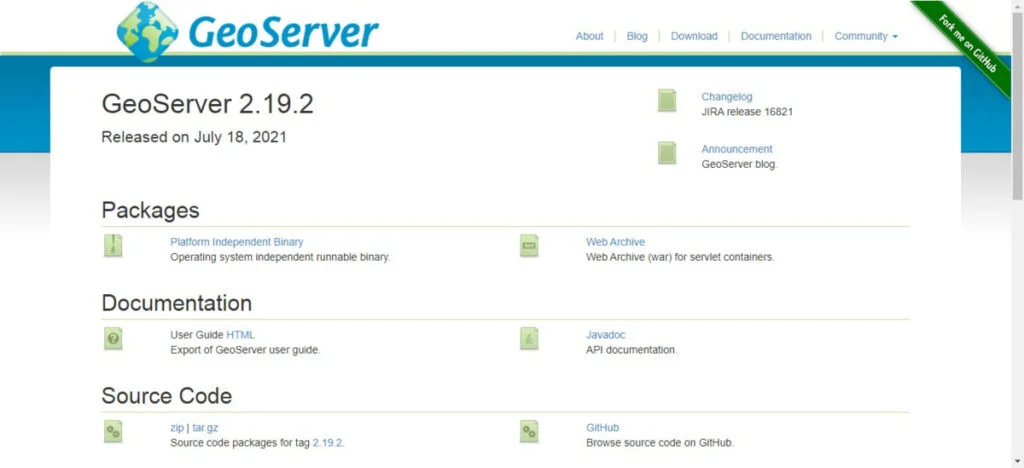Download the Web Archive package
Viewport: 1024px width, 468px height.
coord(615,242)
